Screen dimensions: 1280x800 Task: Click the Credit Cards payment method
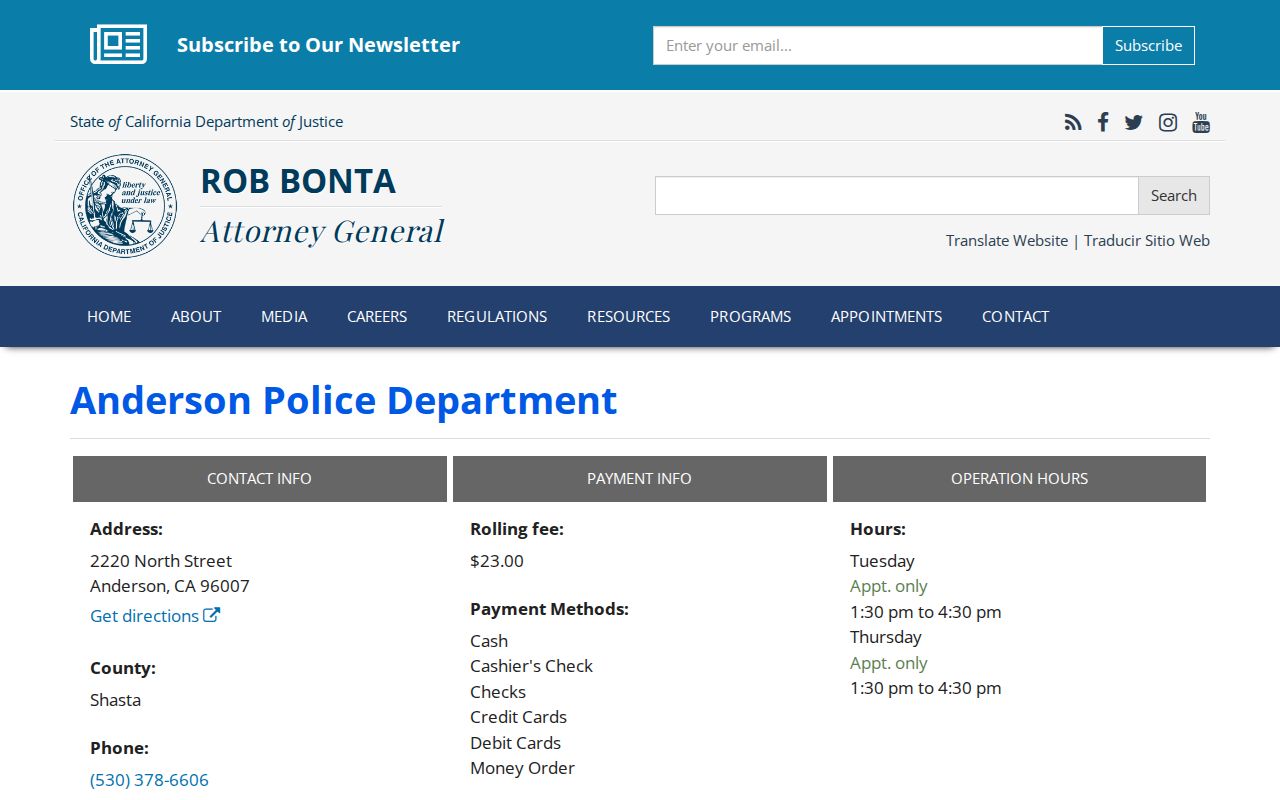pyautogui.click(x=518, y=717)
